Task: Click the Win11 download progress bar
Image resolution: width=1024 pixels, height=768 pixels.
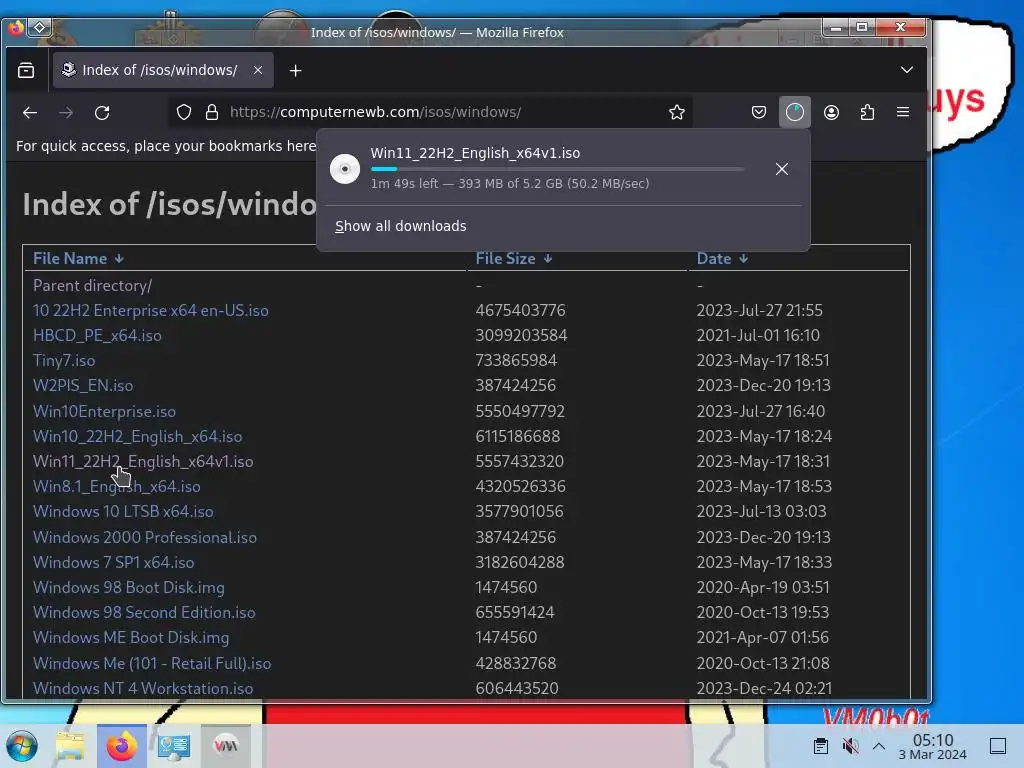Action: point(557,169)
